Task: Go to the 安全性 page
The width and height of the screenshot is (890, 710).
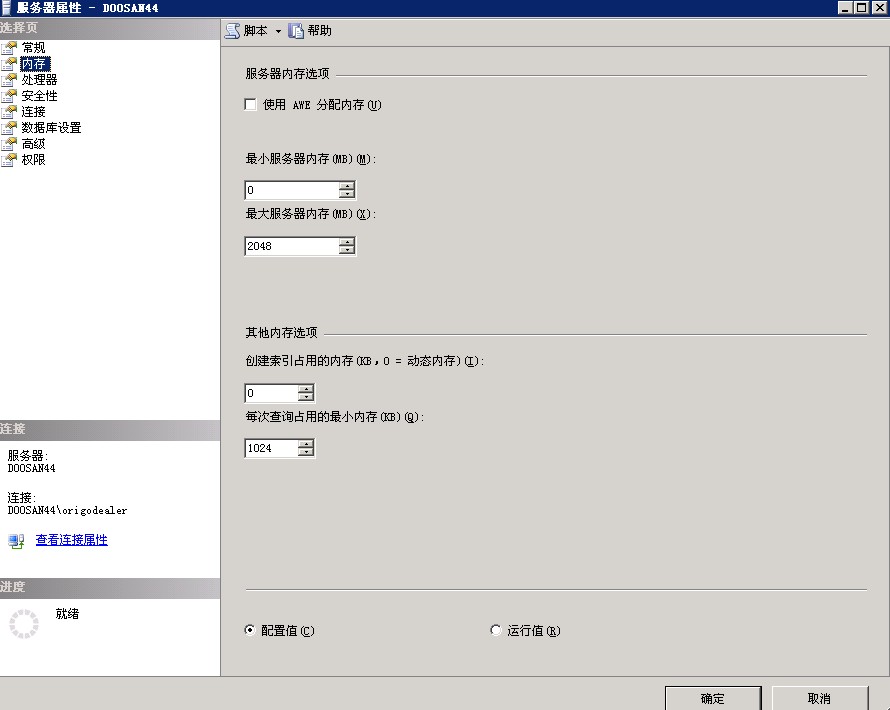Action: (x=39, y=95)
